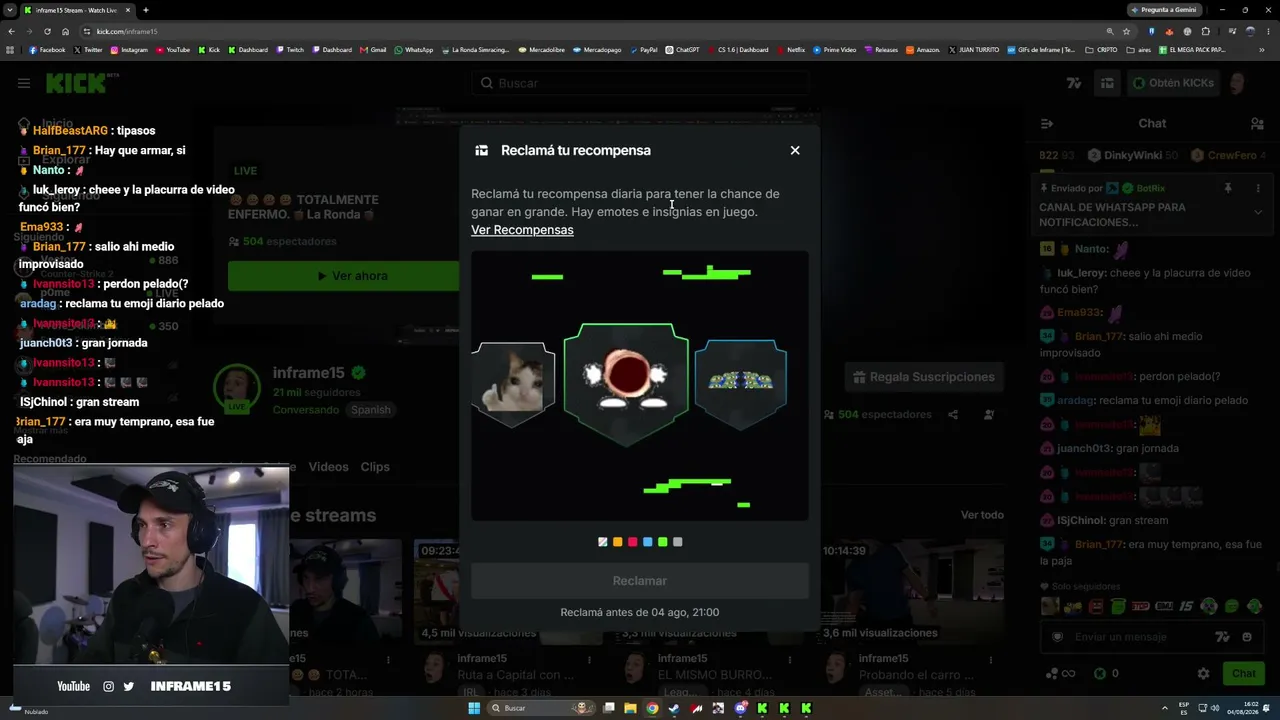This screenshot has height=720, width=1280.
Task: Open the Twitch bookmark
Action: (x=290, y=50)
